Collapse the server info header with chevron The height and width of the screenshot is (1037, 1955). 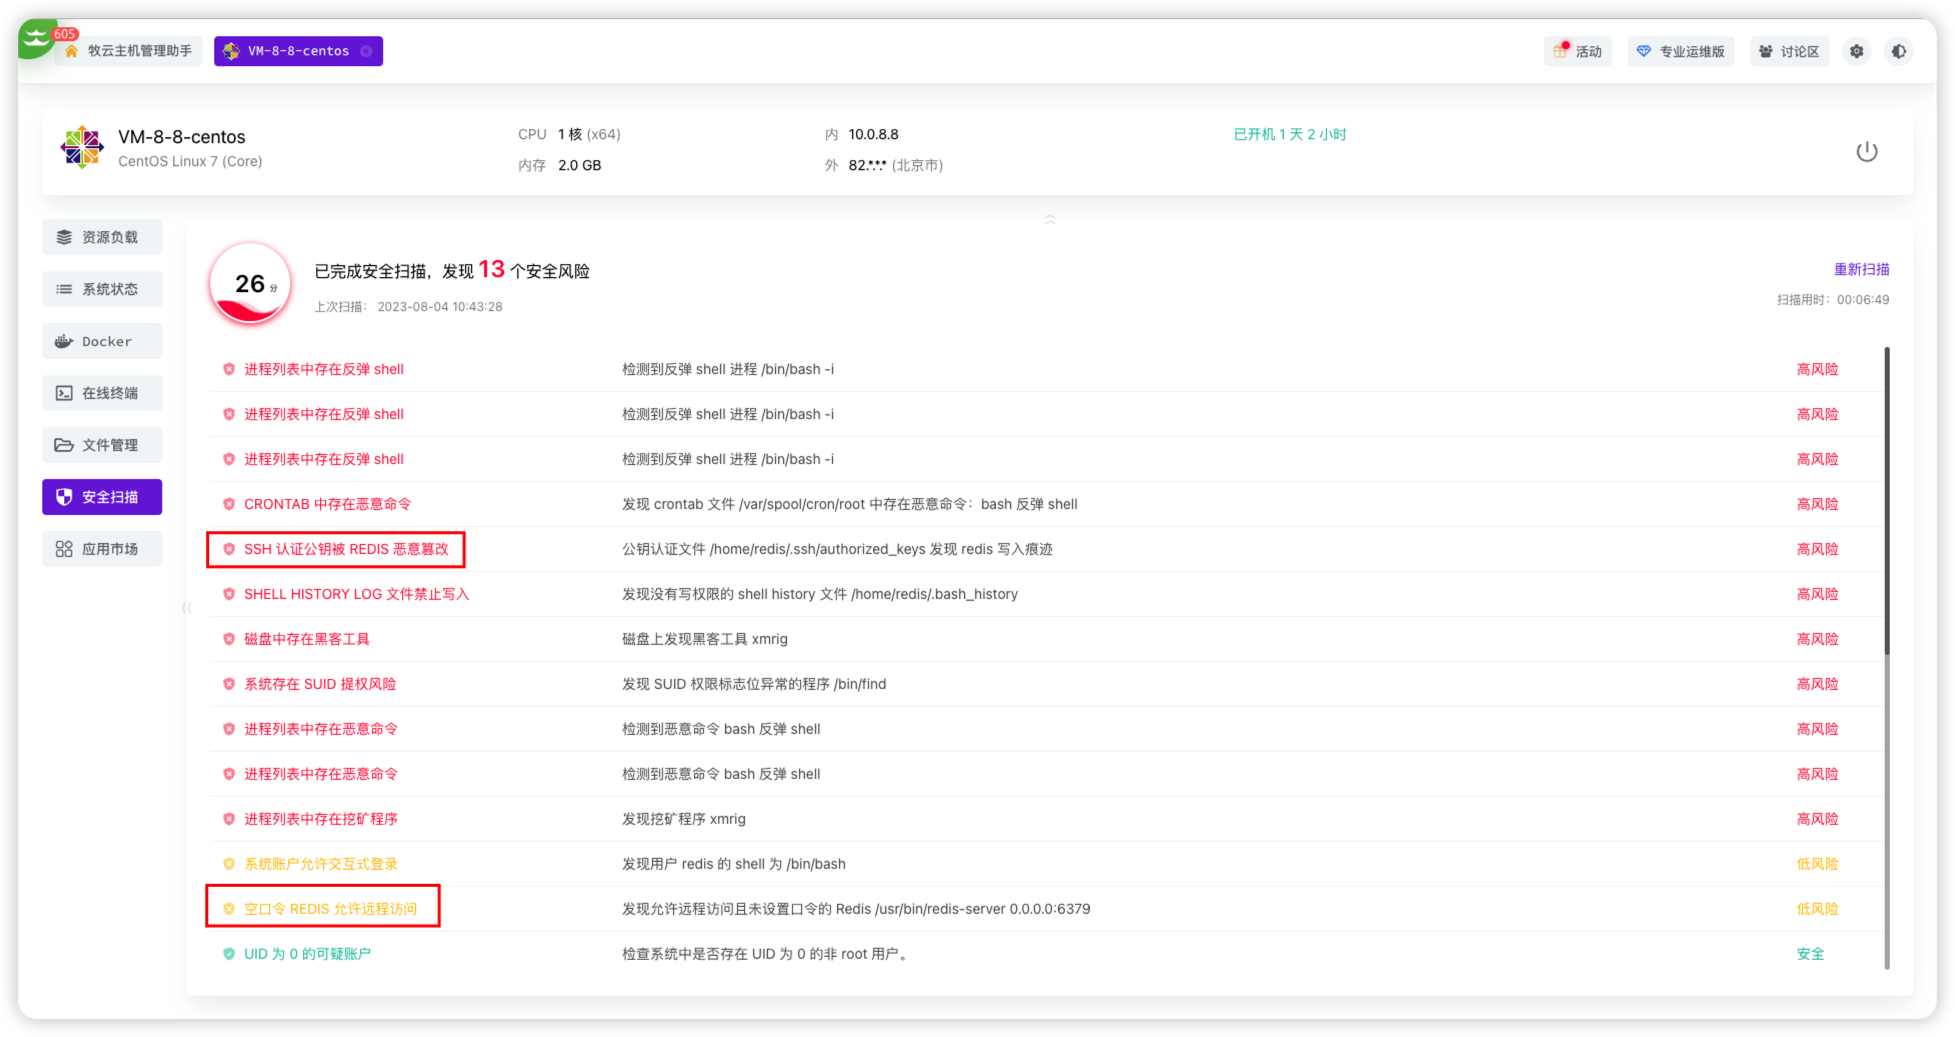coord(1049,218)
